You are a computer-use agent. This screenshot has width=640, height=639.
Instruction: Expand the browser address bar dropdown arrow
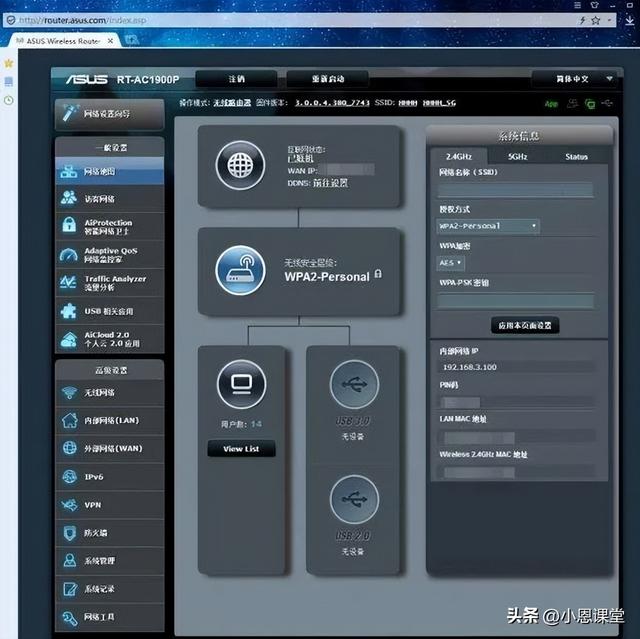click(x=609, y=20)
